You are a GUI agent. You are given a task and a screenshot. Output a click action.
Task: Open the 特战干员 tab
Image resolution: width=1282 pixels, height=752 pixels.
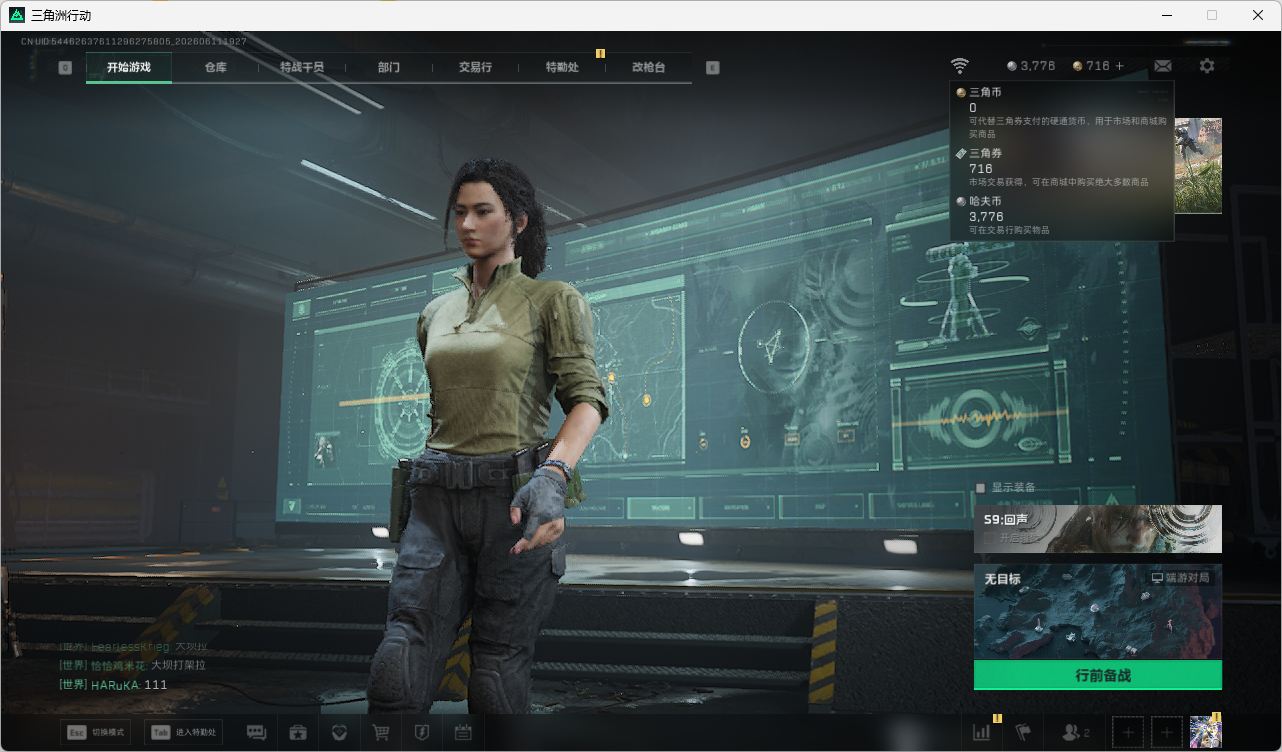[302, 67]
